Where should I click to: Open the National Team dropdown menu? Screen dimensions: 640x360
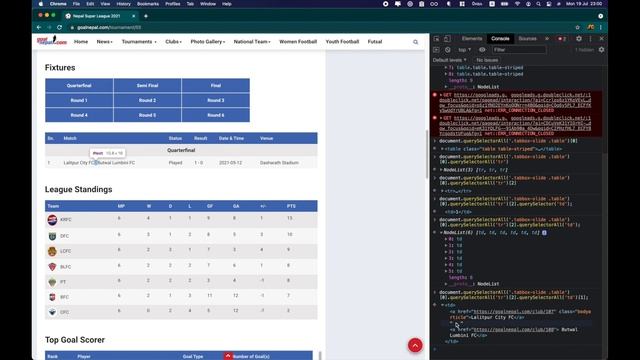pos(252,42)
